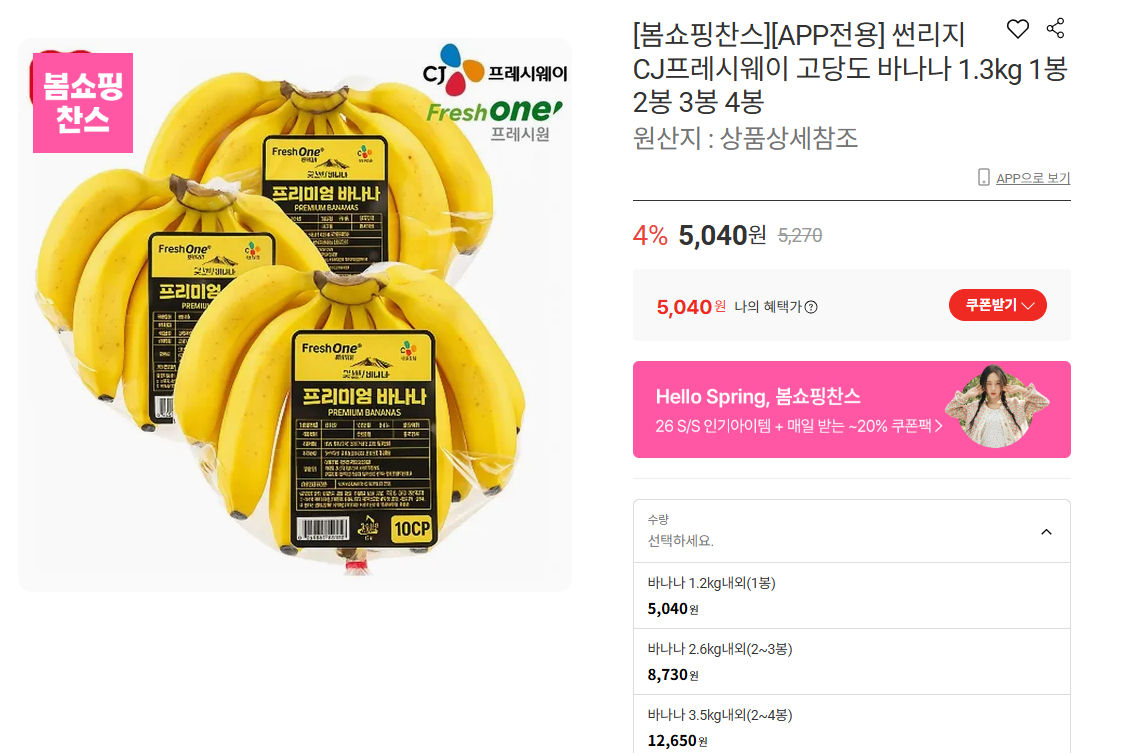Click the Fresh One 프레시원 logo
Viewport: 1122px width, 753px height.
pos(494,120)
